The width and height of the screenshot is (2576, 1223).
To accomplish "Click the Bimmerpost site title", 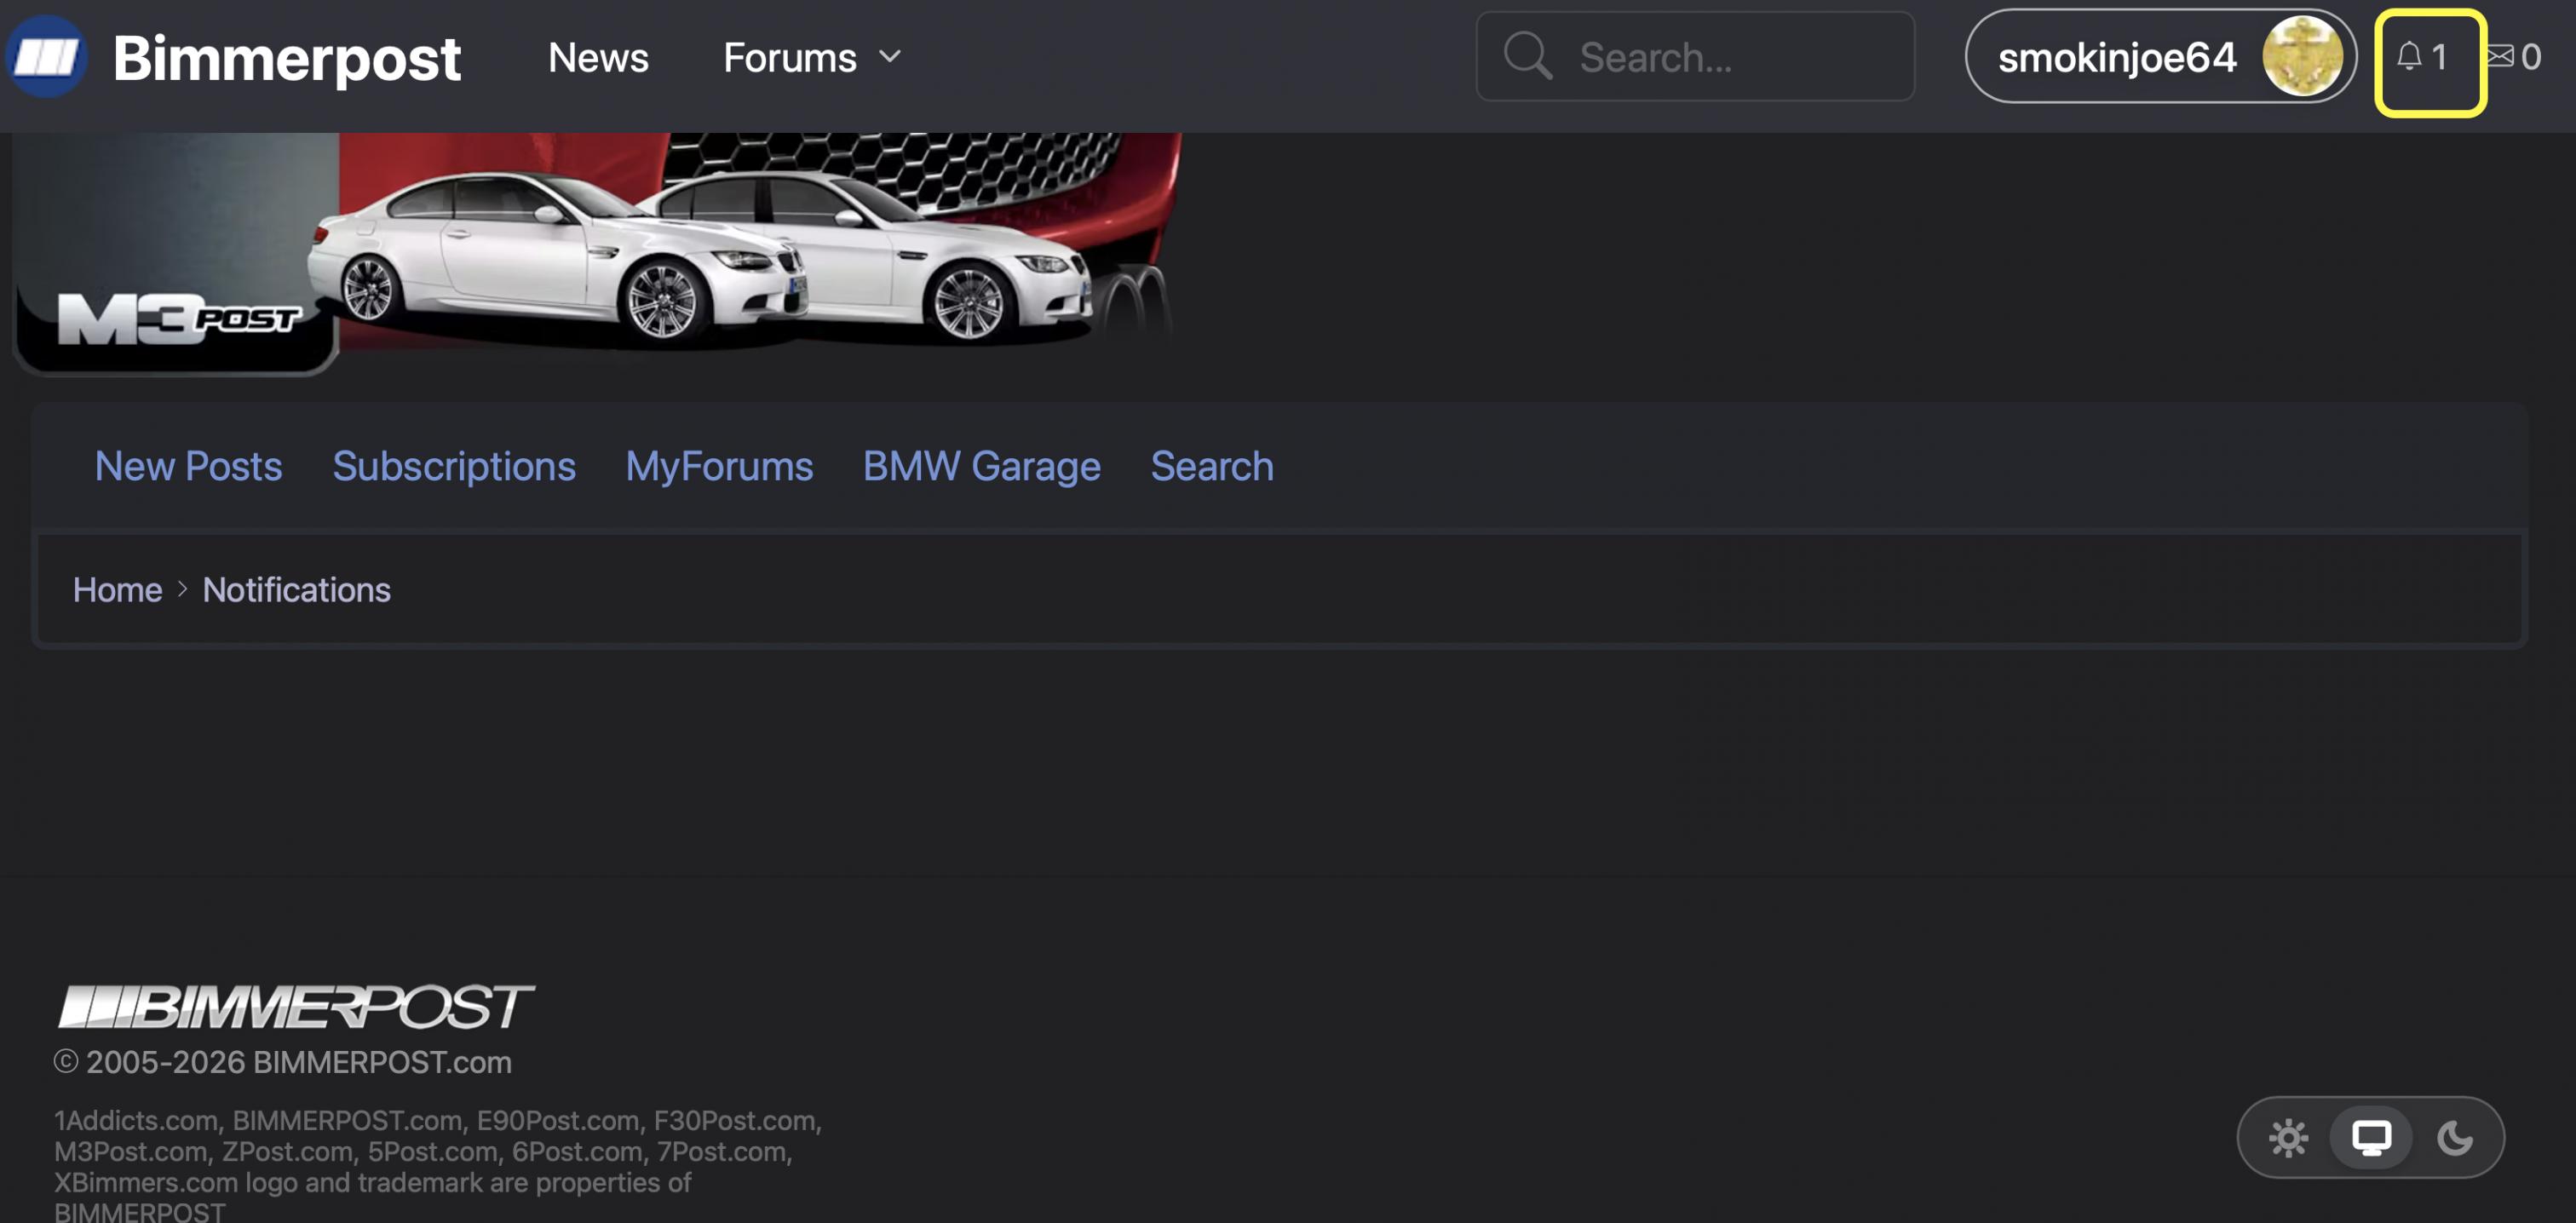I will pos(287,57).
